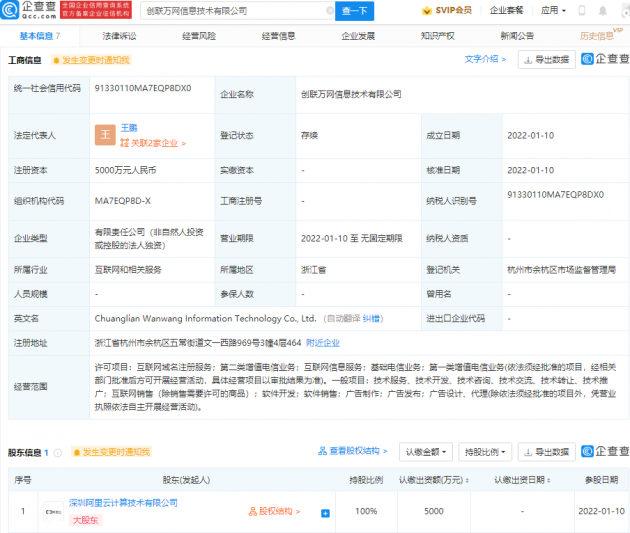Click the download icon in 股东信息 导出数据

[x=528, y=453]
